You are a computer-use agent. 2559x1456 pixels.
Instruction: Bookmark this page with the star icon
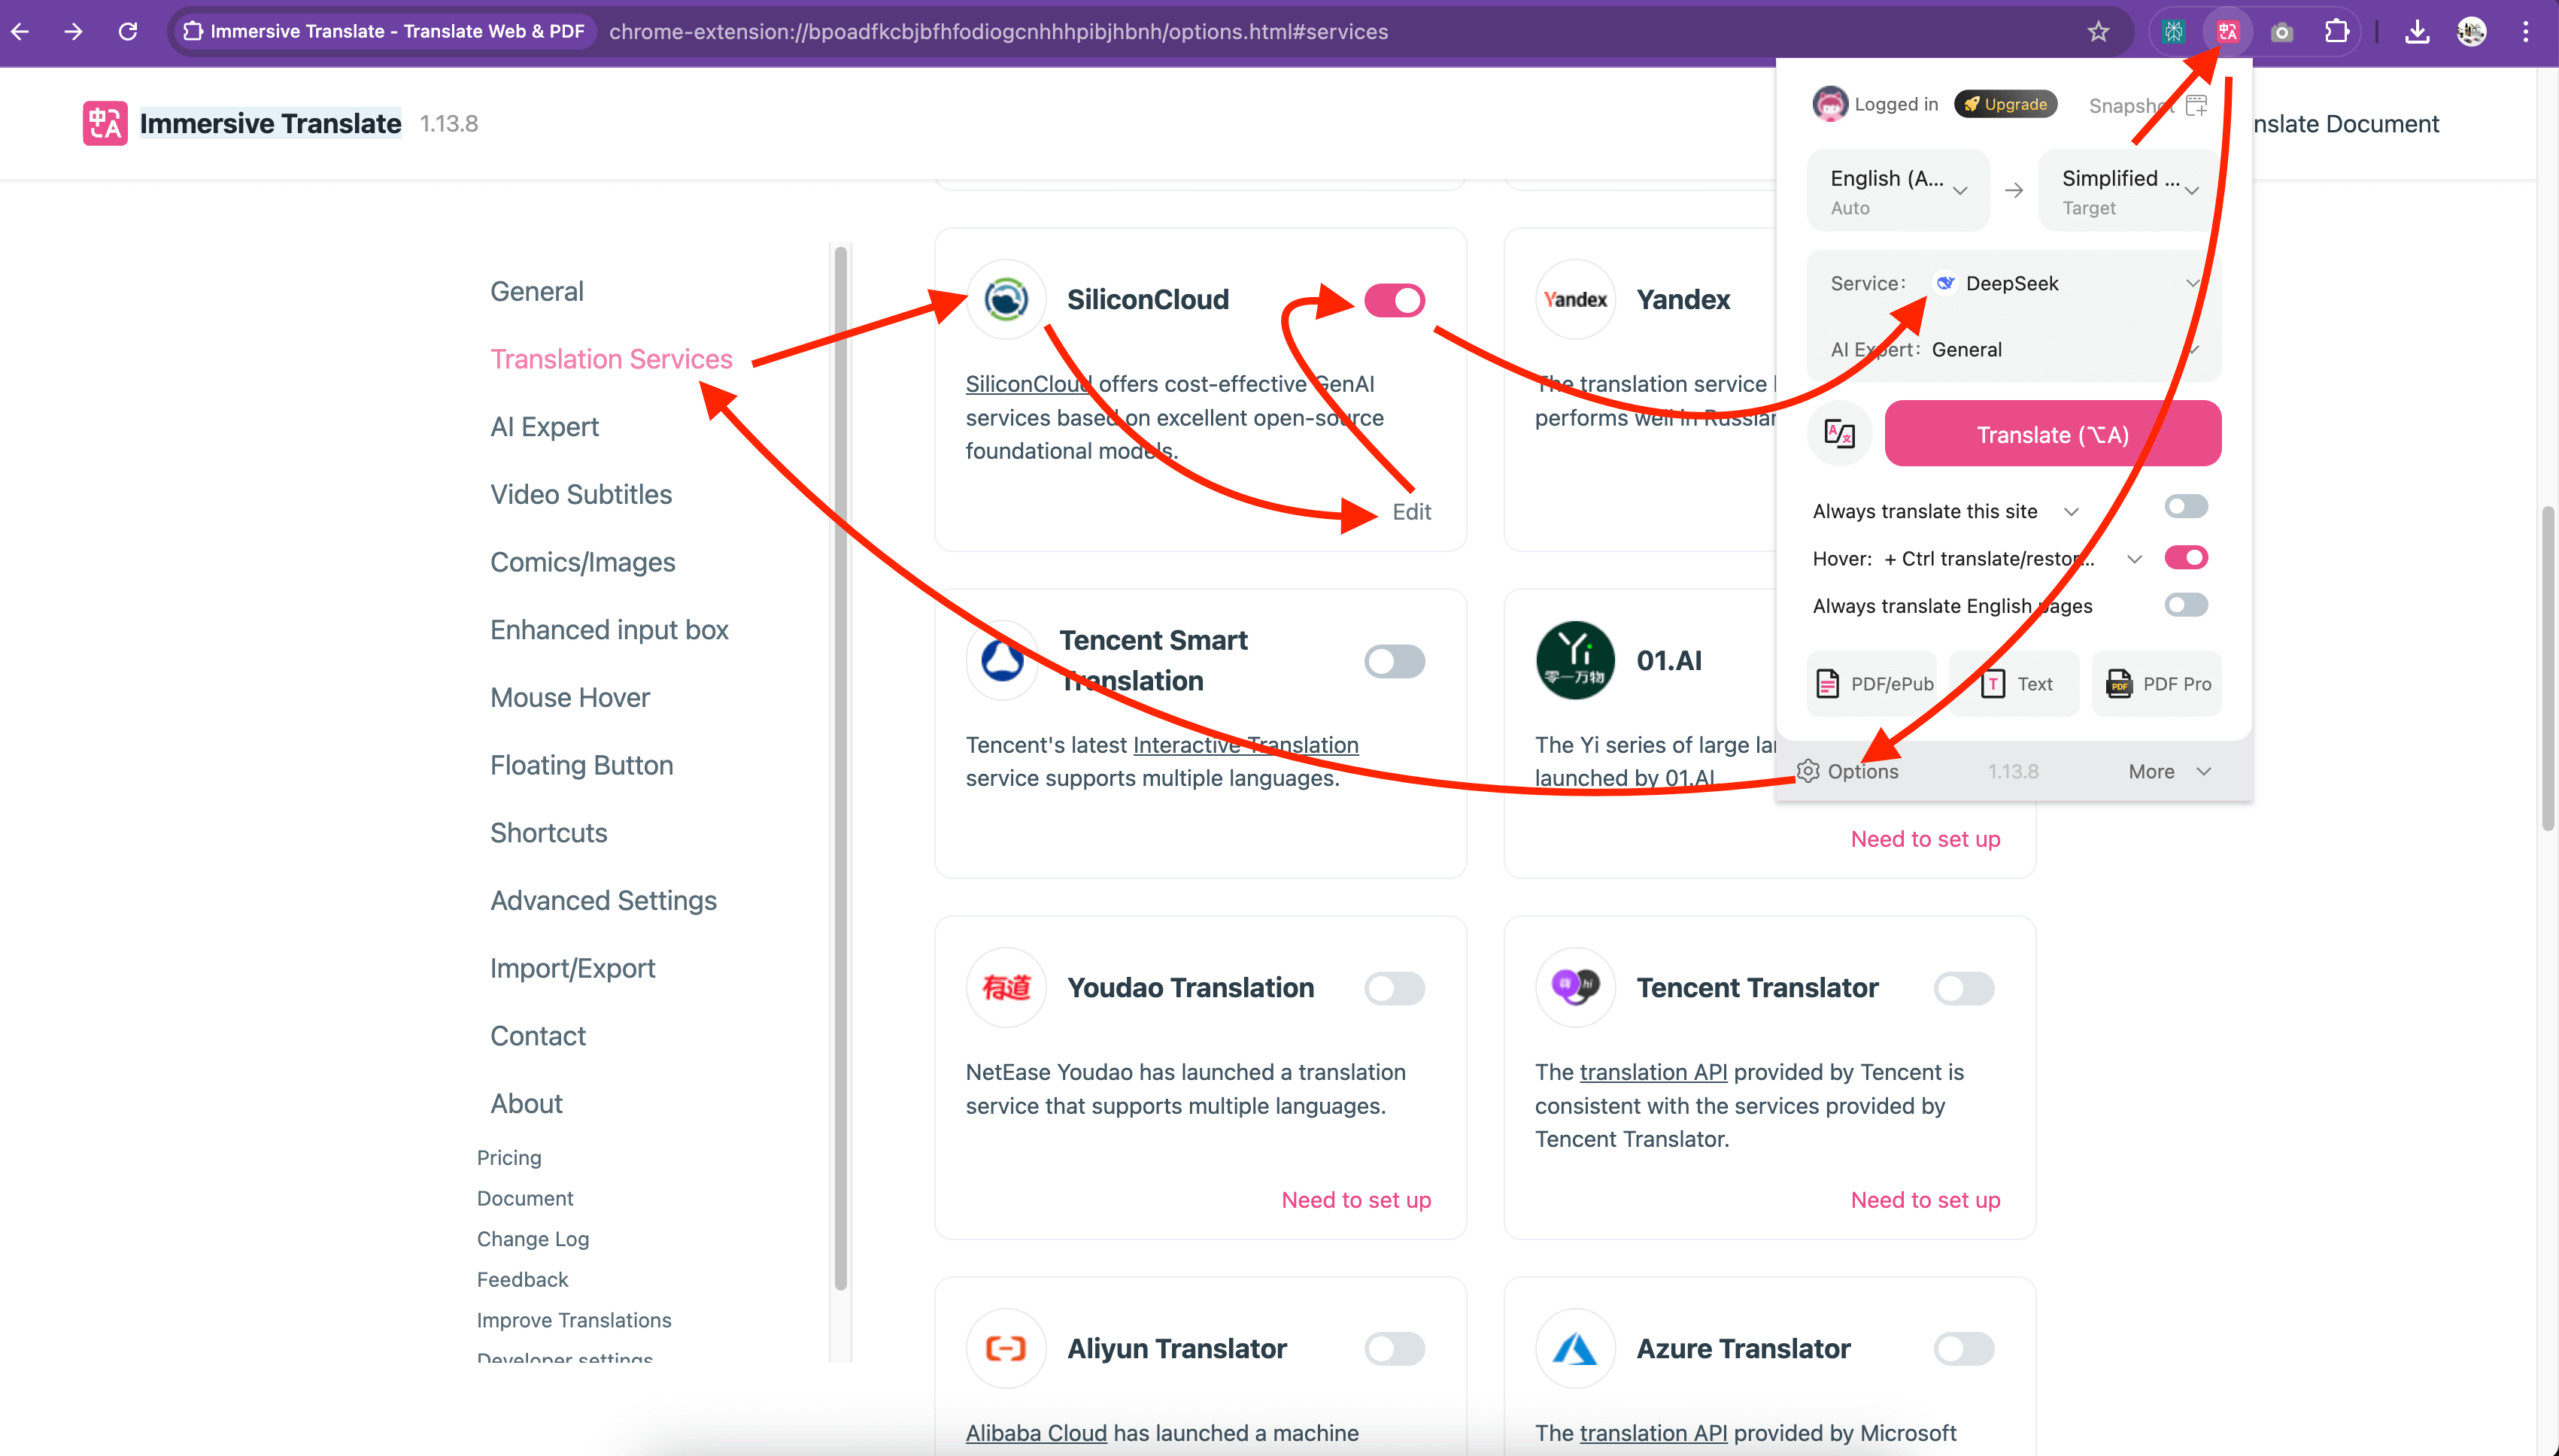point(2098,31)
